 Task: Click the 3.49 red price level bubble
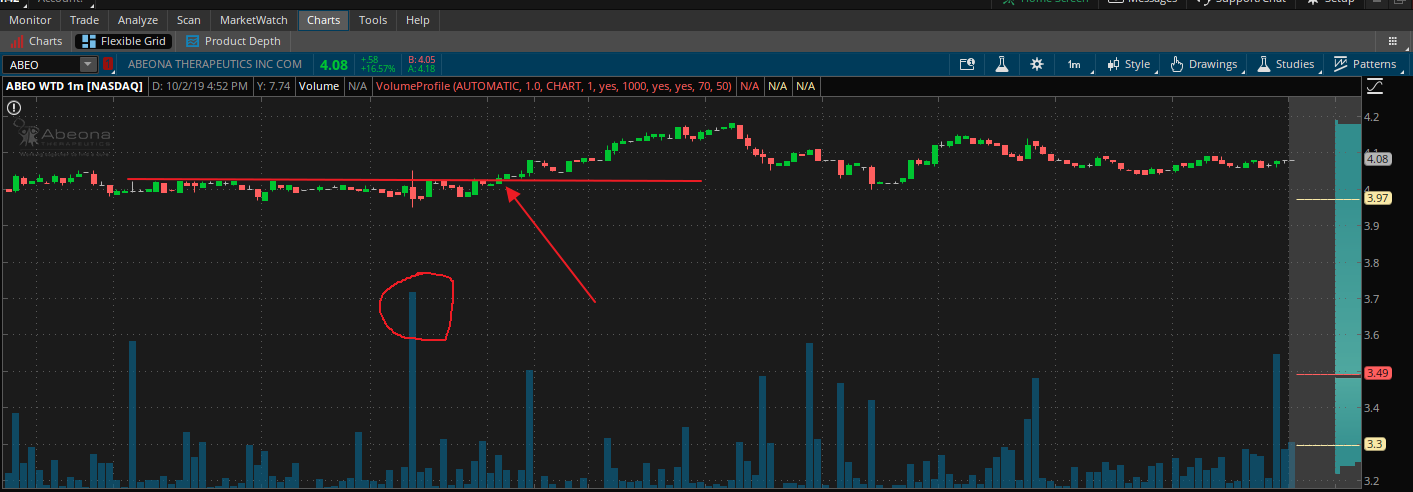[1378, 374]
